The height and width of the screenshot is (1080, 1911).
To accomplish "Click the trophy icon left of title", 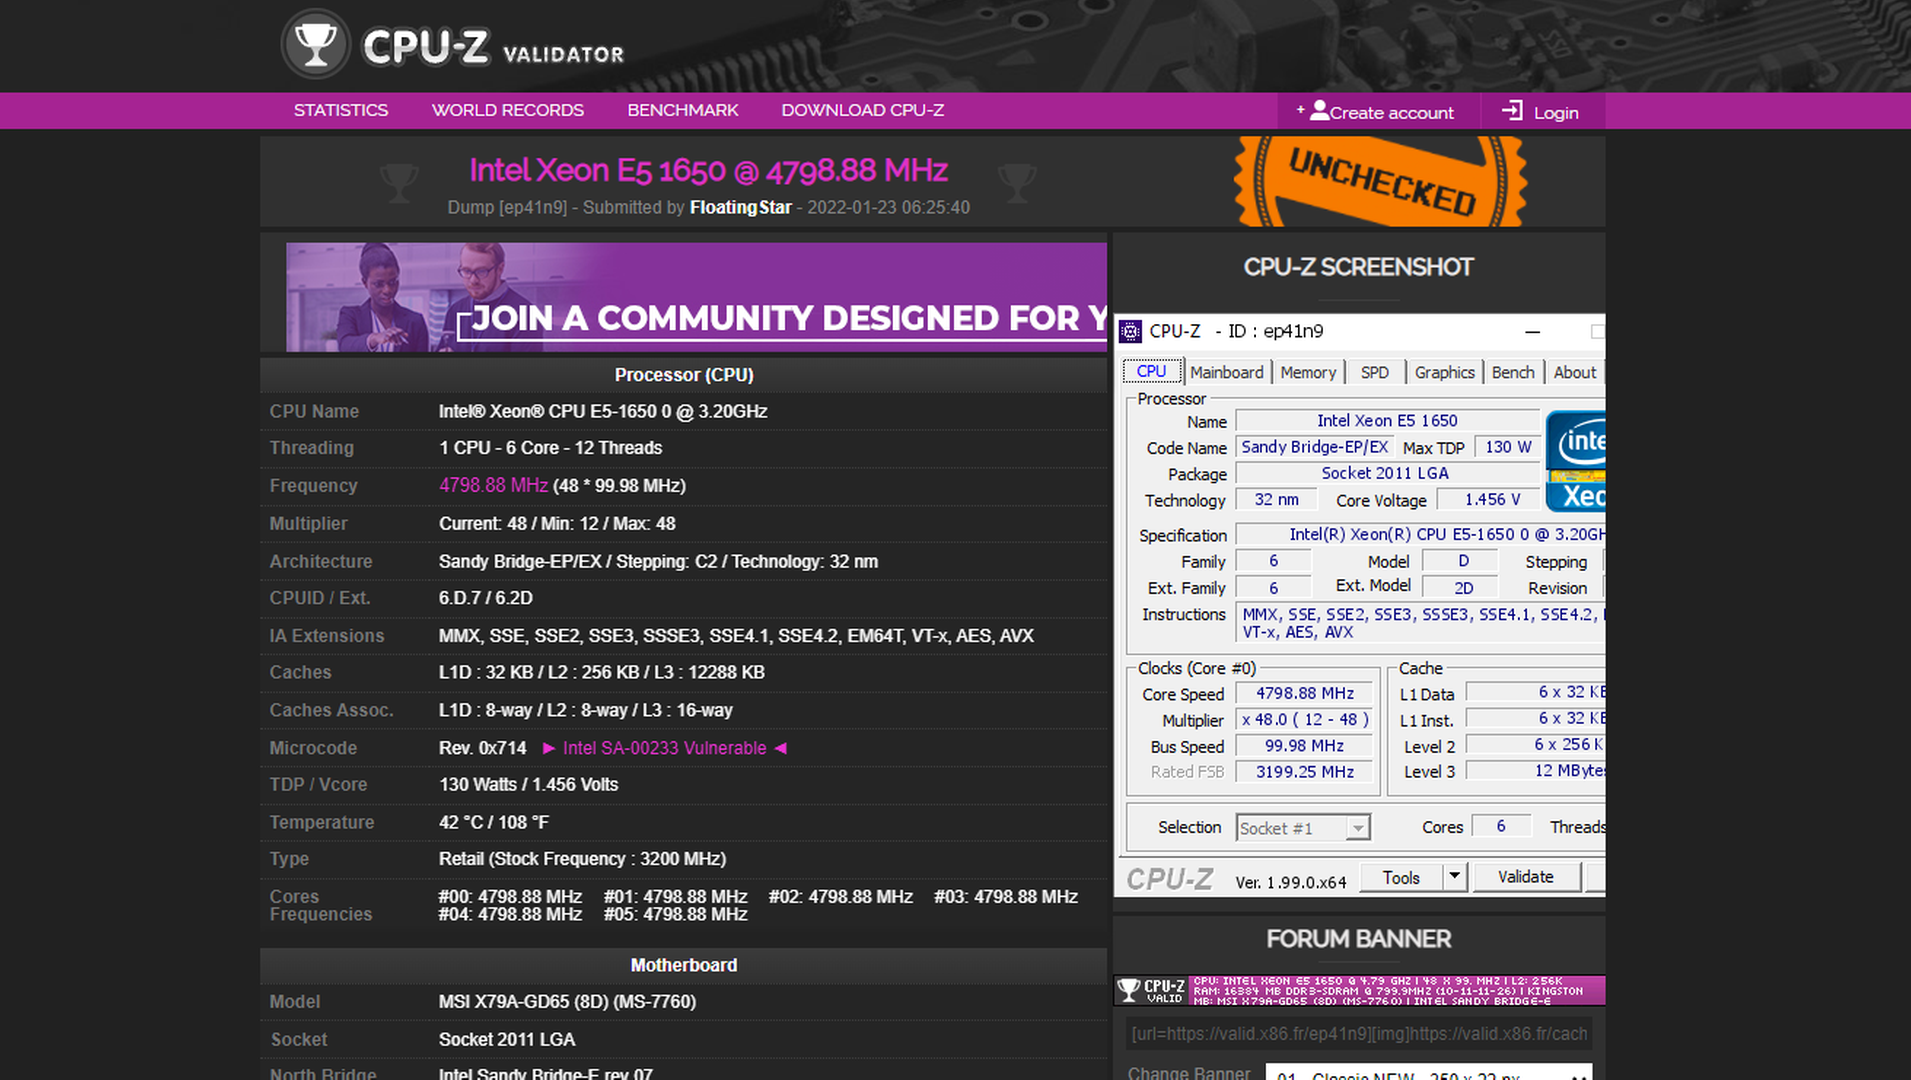I will point(399,184).
